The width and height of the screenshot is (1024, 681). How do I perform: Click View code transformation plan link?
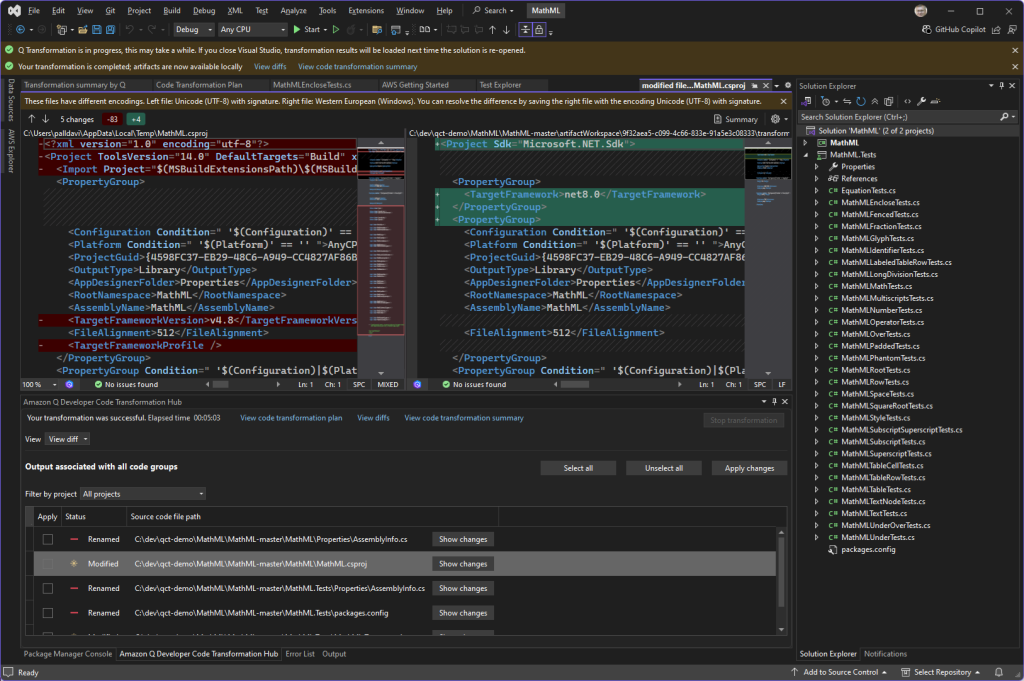291,418
